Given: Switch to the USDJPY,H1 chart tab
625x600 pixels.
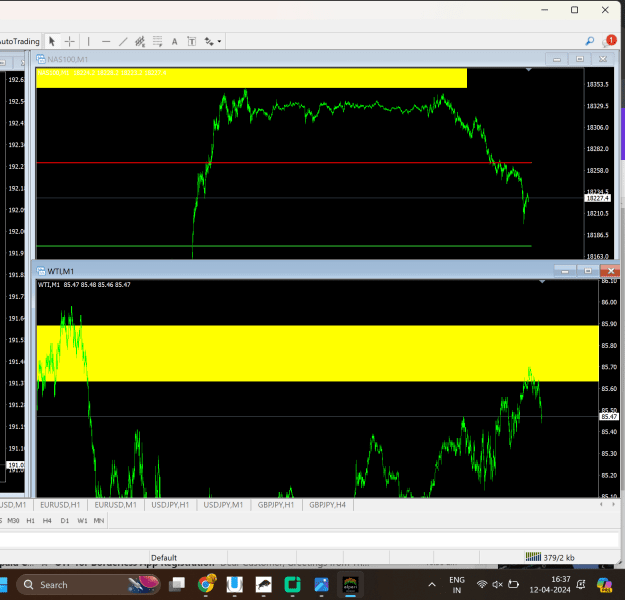Looking at the screenshot, I should (x=170, y=505).
